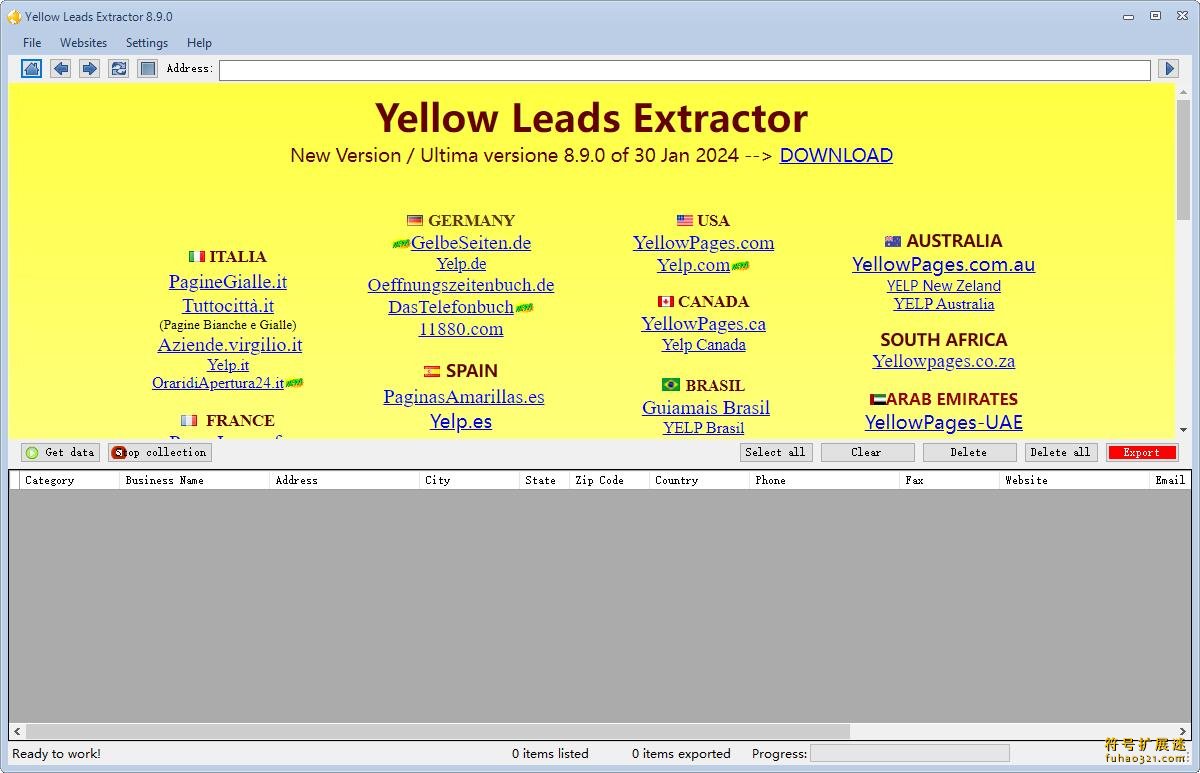Click the '0 items listed' status text
Screen dimensions: 1200x773
coord(550,754)
